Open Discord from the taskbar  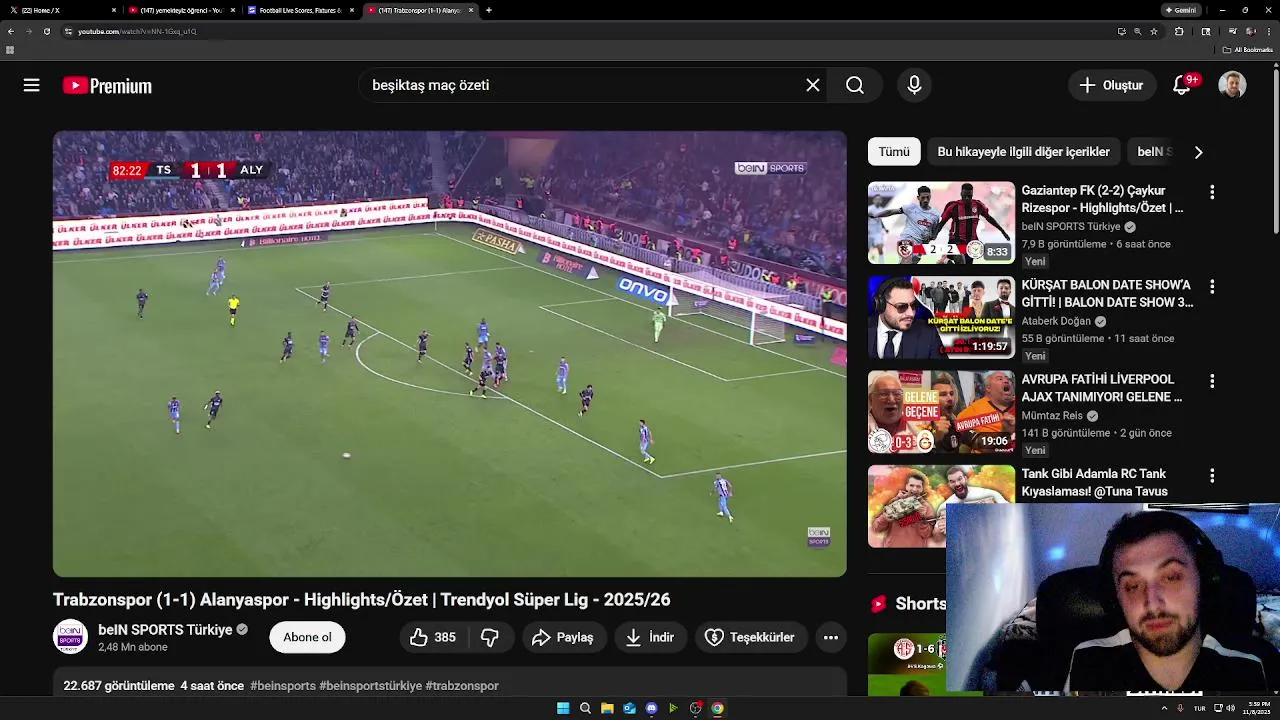(x=651, y=708)
